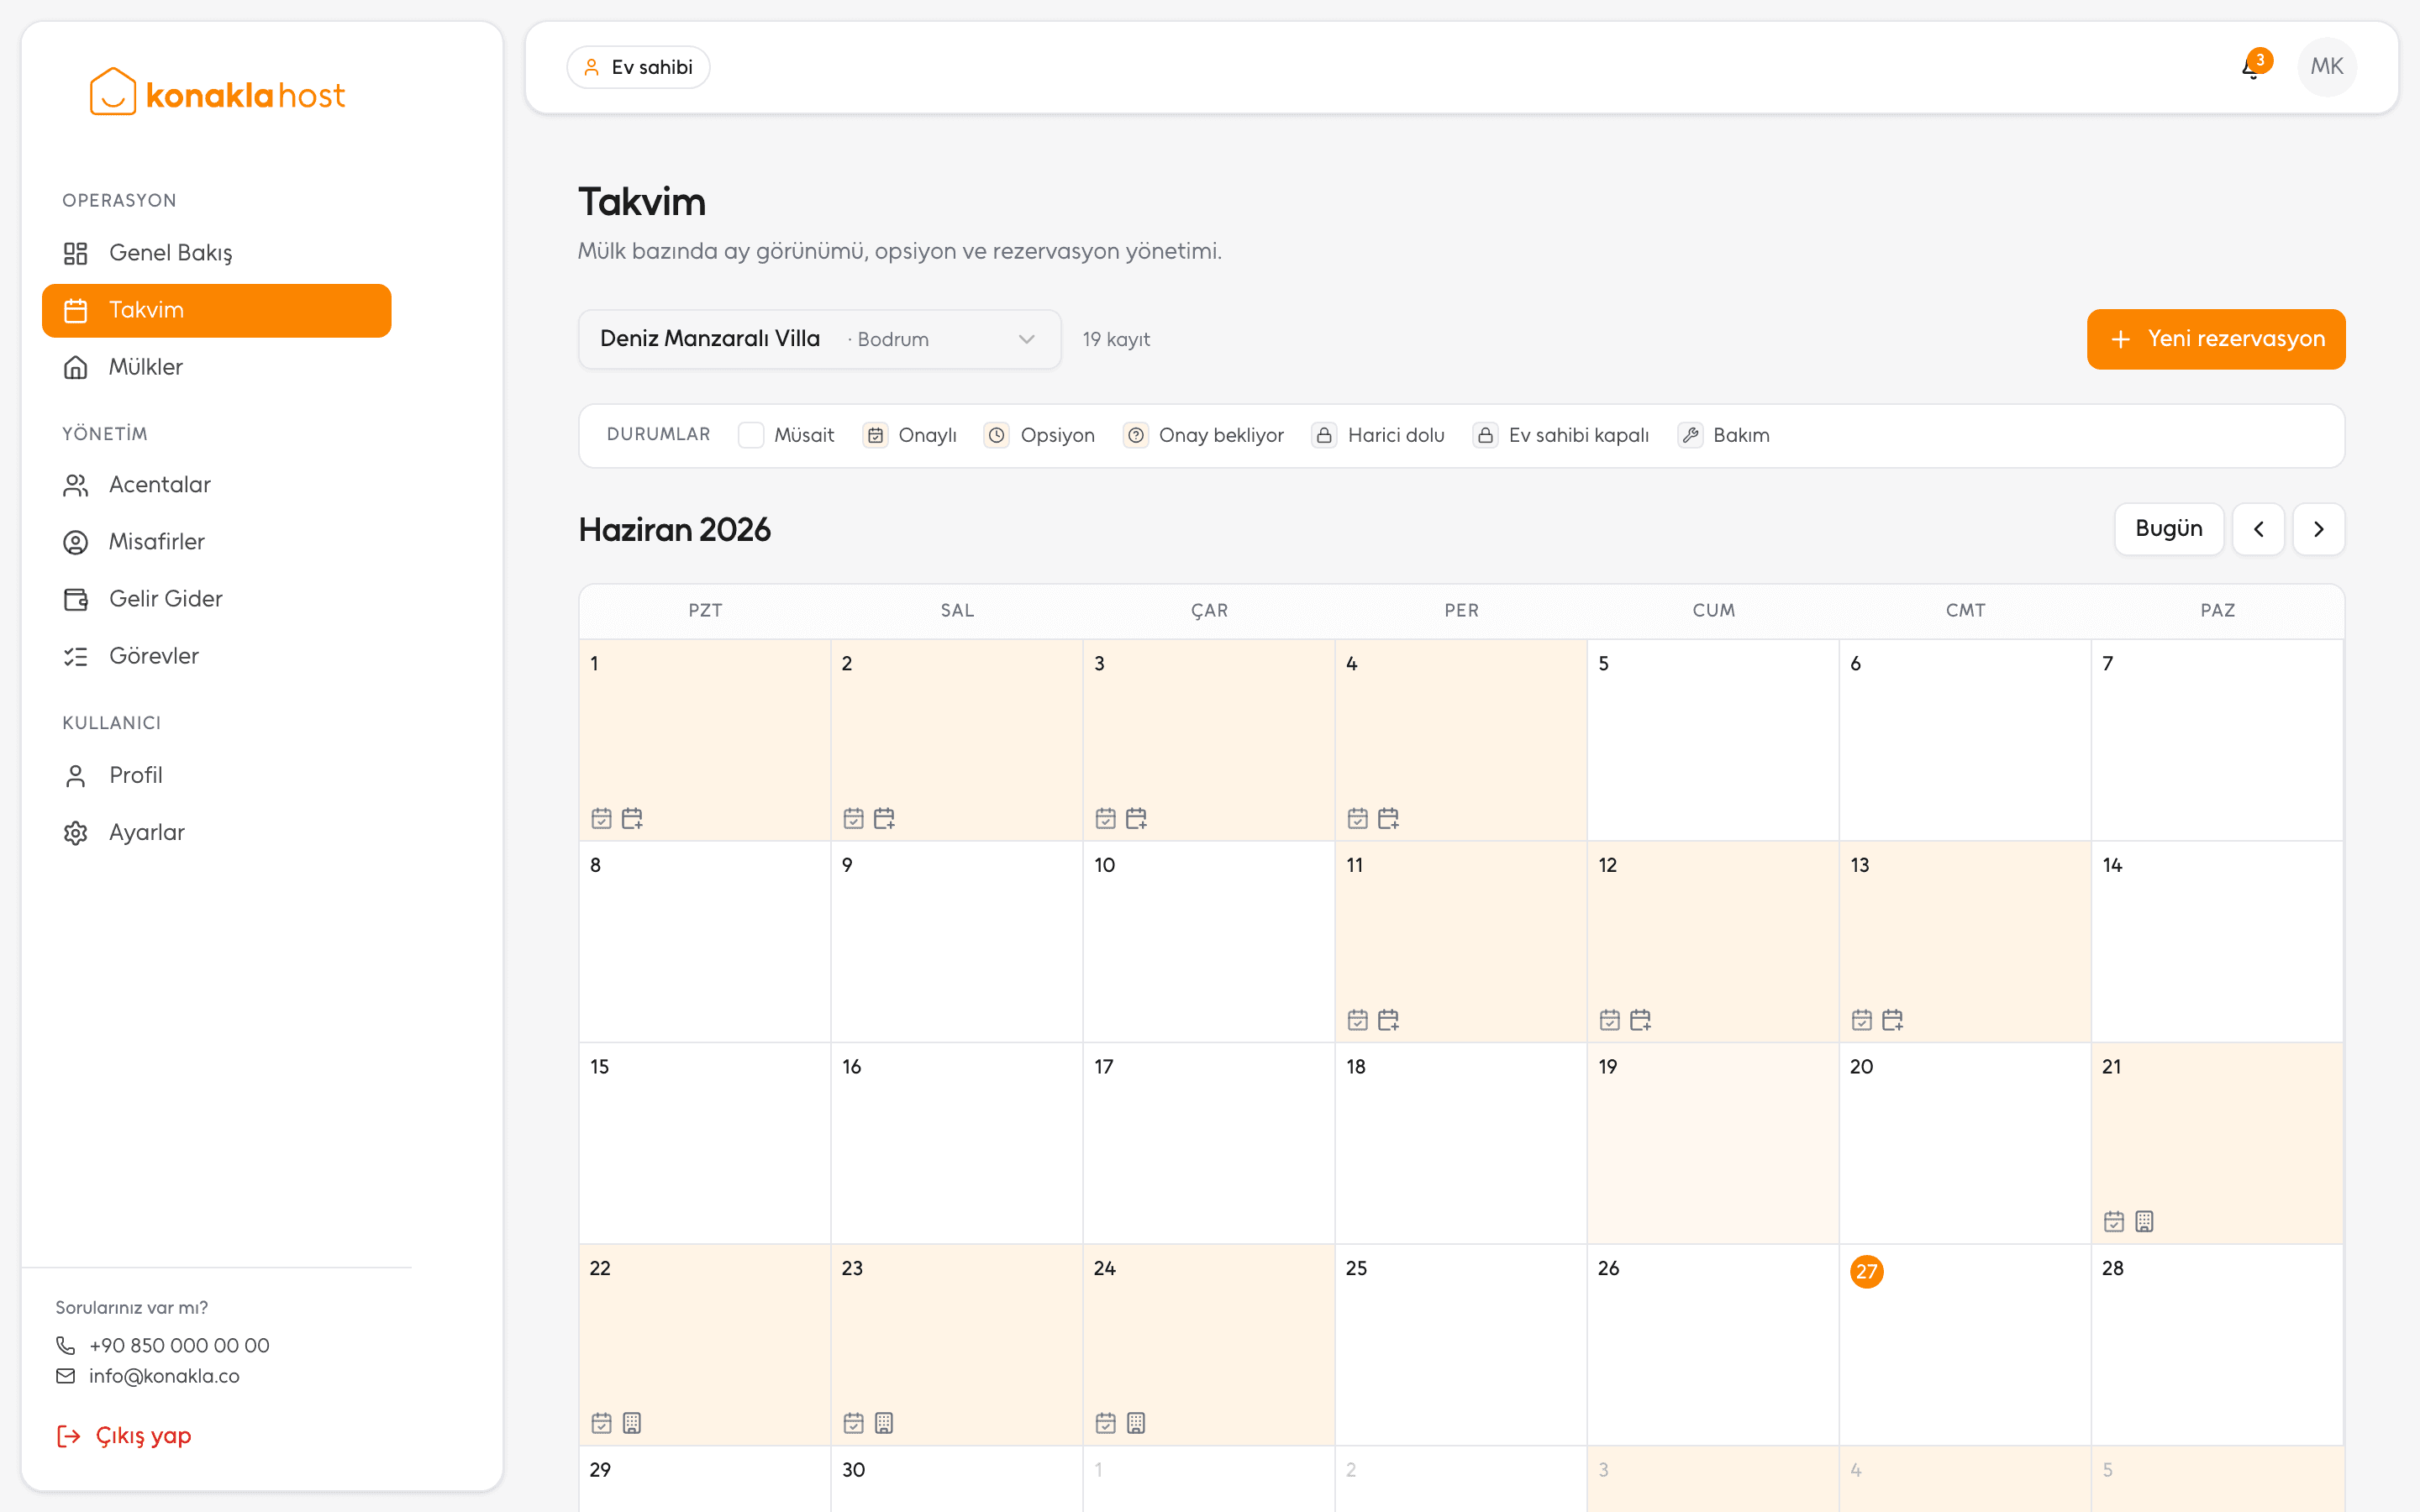Click the add-calendar icon on June 3
The width and height of the screenshot is (2420, 1512).
(1136, 818)
